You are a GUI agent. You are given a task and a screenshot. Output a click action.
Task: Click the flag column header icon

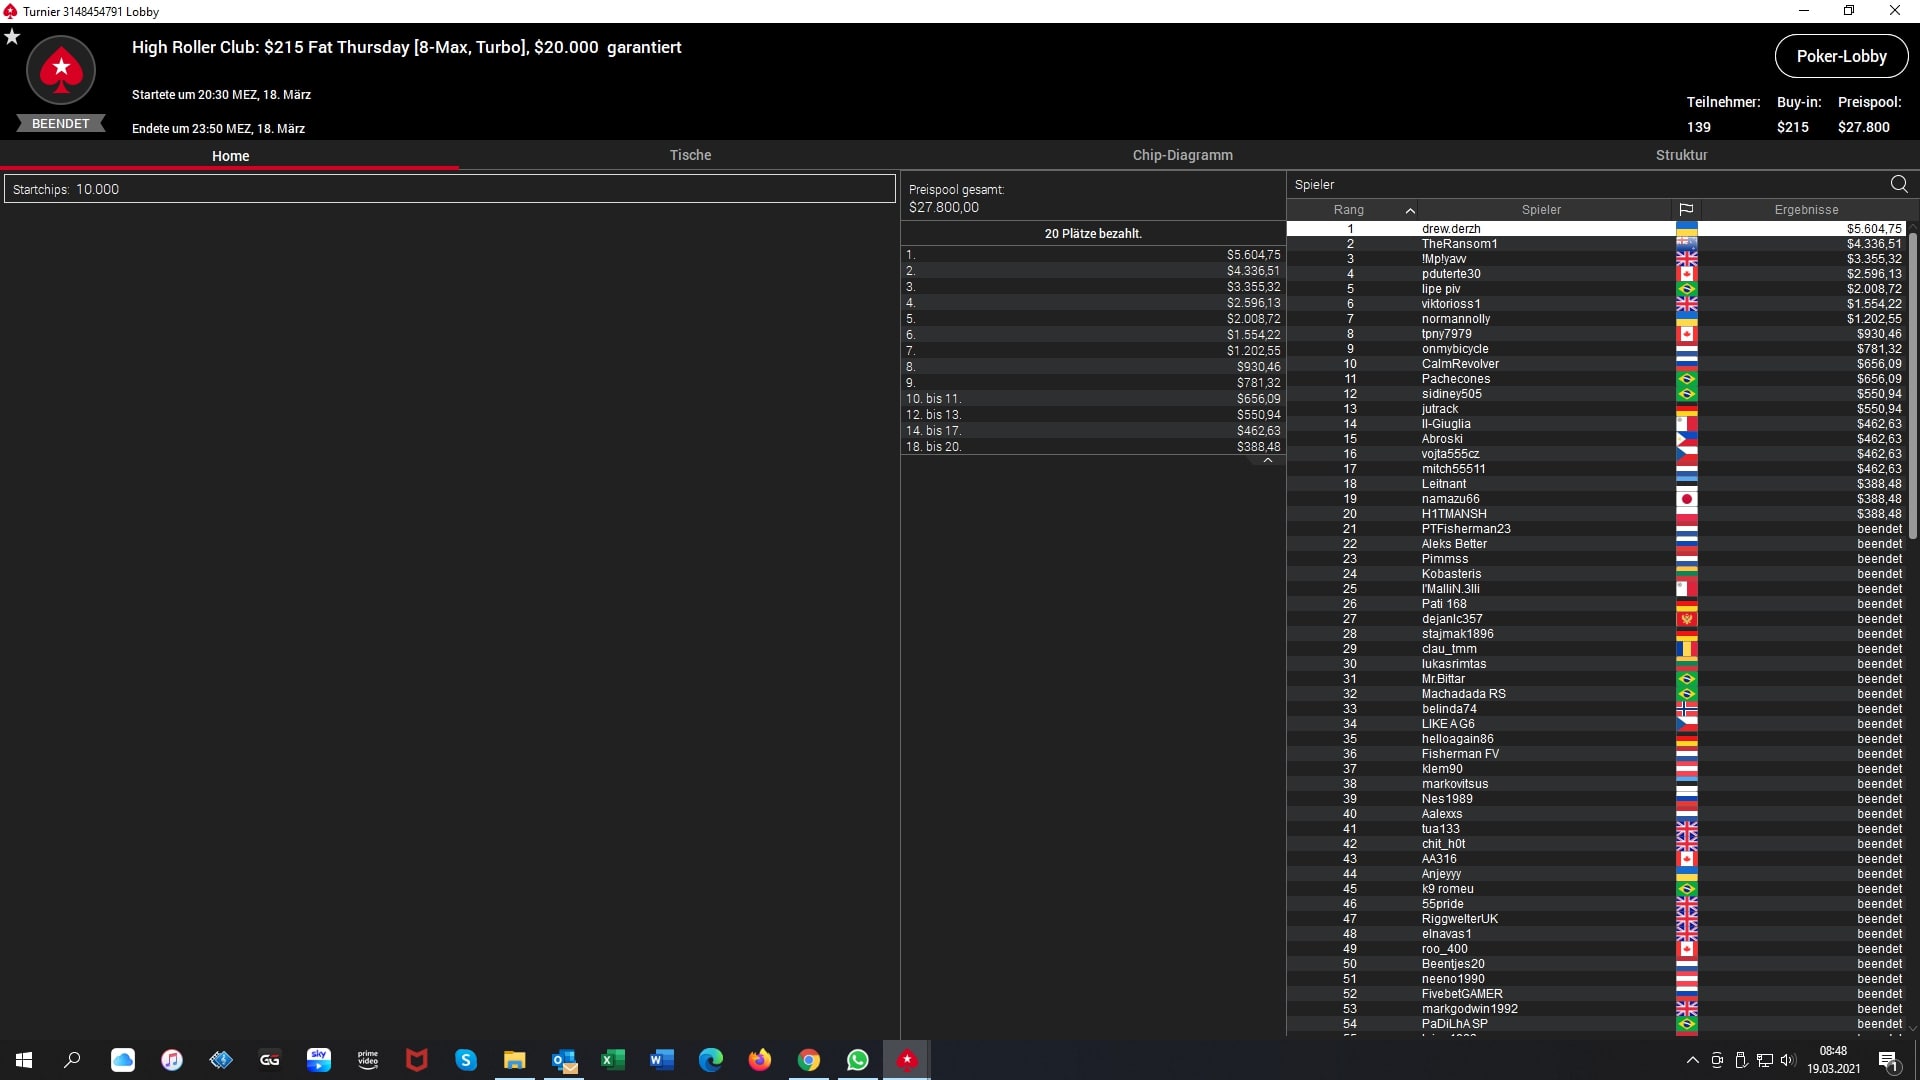pyautogui.click(x=1686, y=210)
